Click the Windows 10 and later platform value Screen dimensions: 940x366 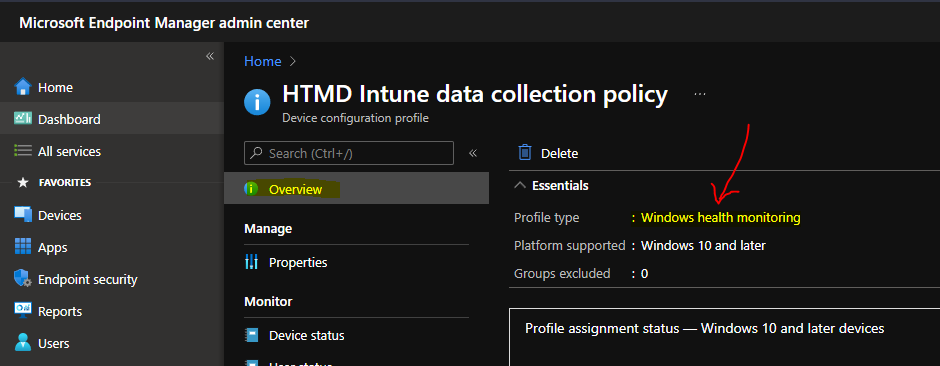coord(703,245)
